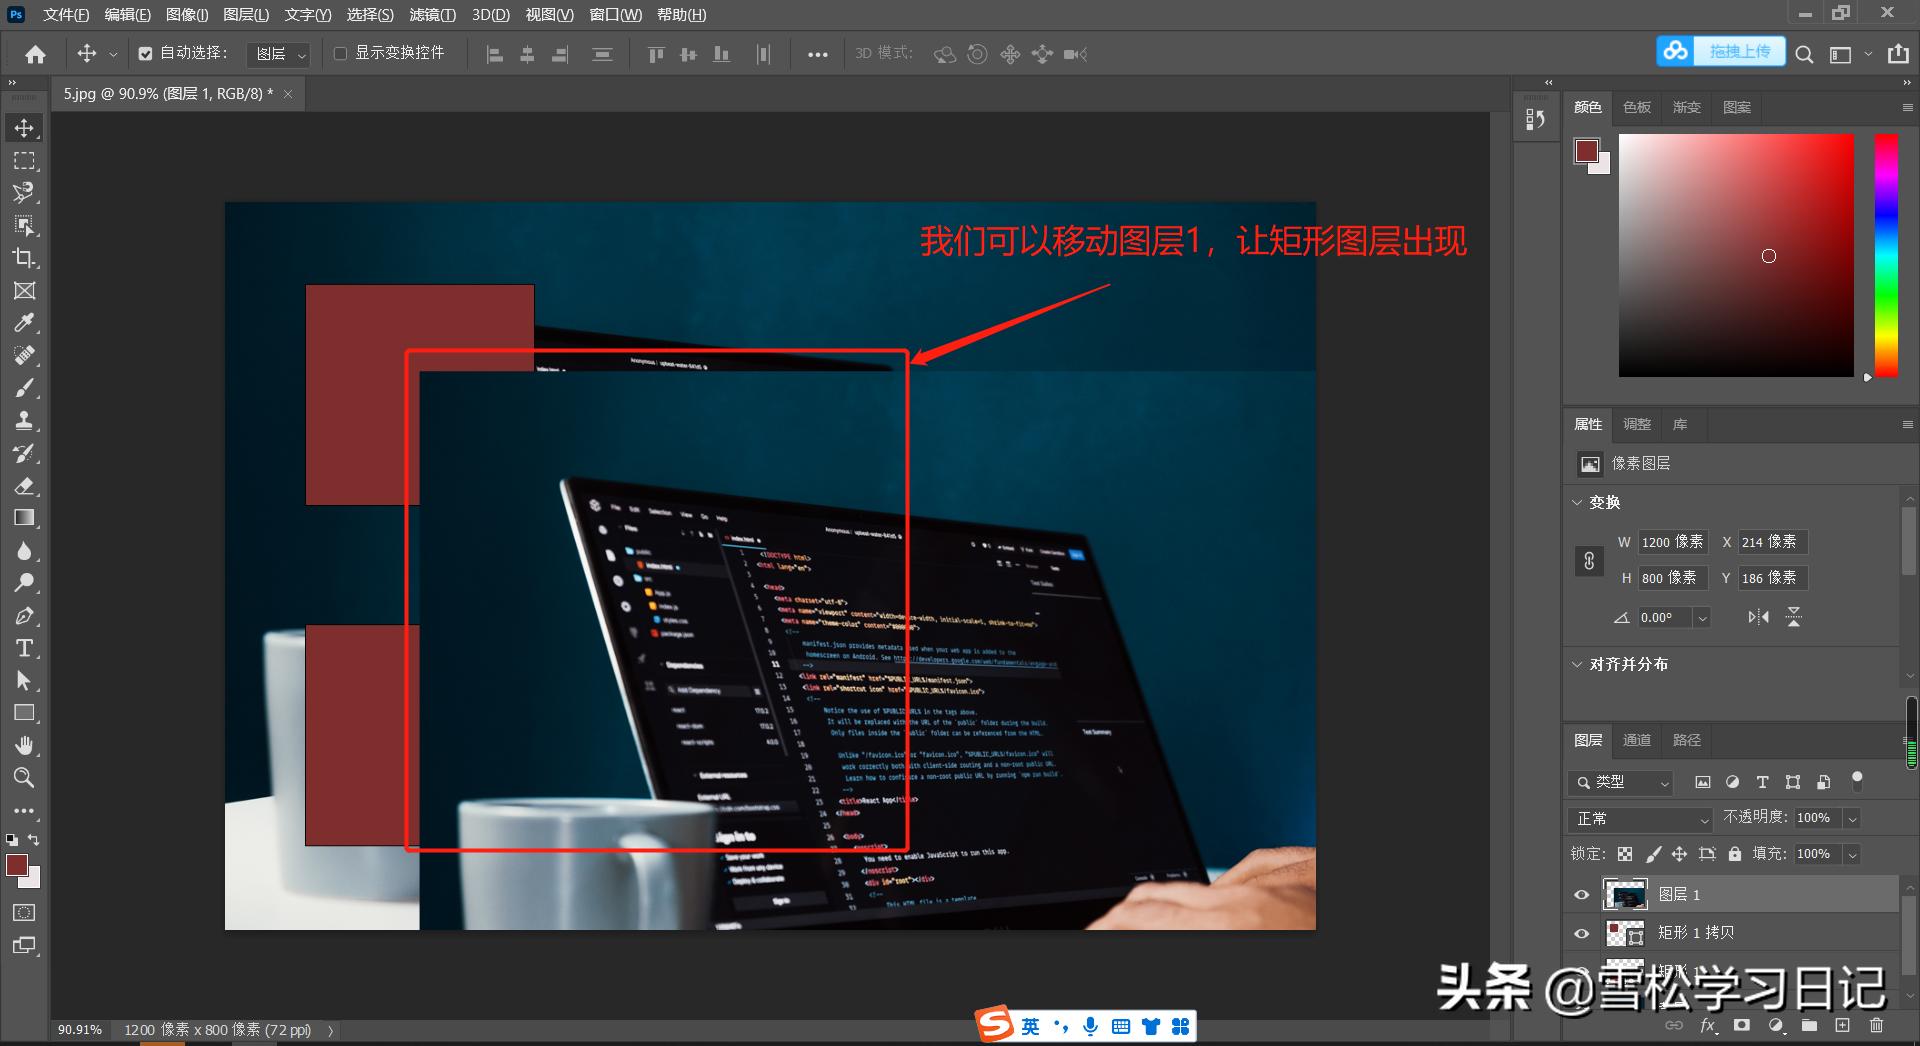
Task: Maintain aspect ratio link in 变换 properties
Action: tap(1589, 560)
